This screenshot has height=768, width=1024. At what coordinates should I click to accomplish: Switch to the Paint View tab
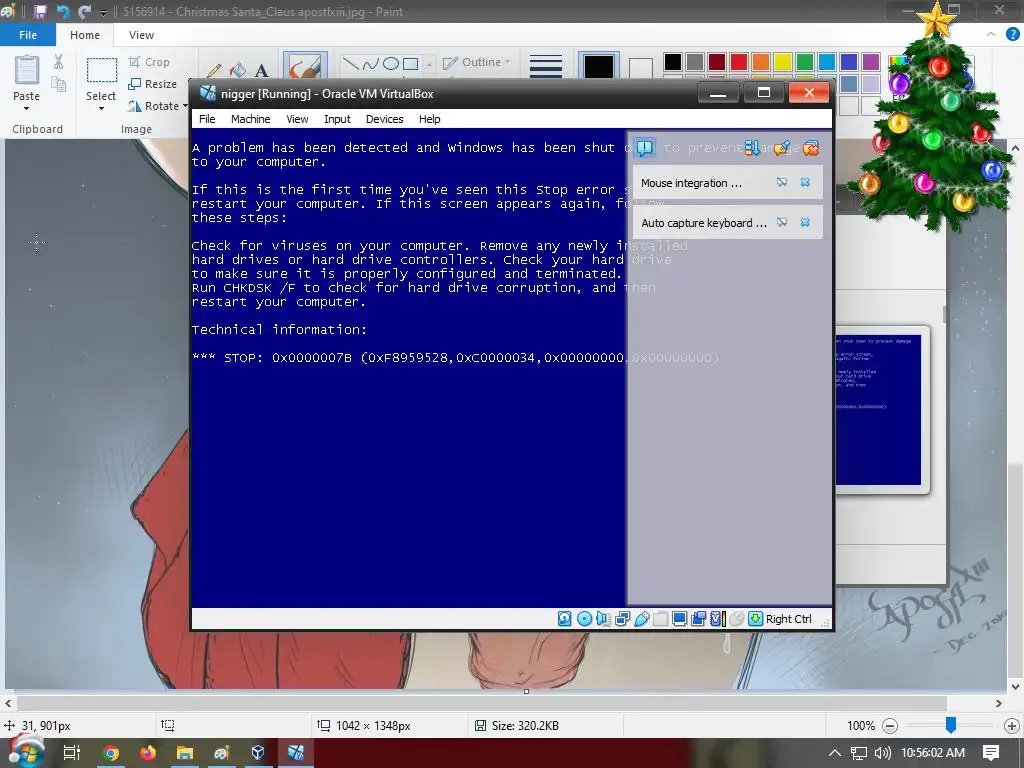(141, 35)
